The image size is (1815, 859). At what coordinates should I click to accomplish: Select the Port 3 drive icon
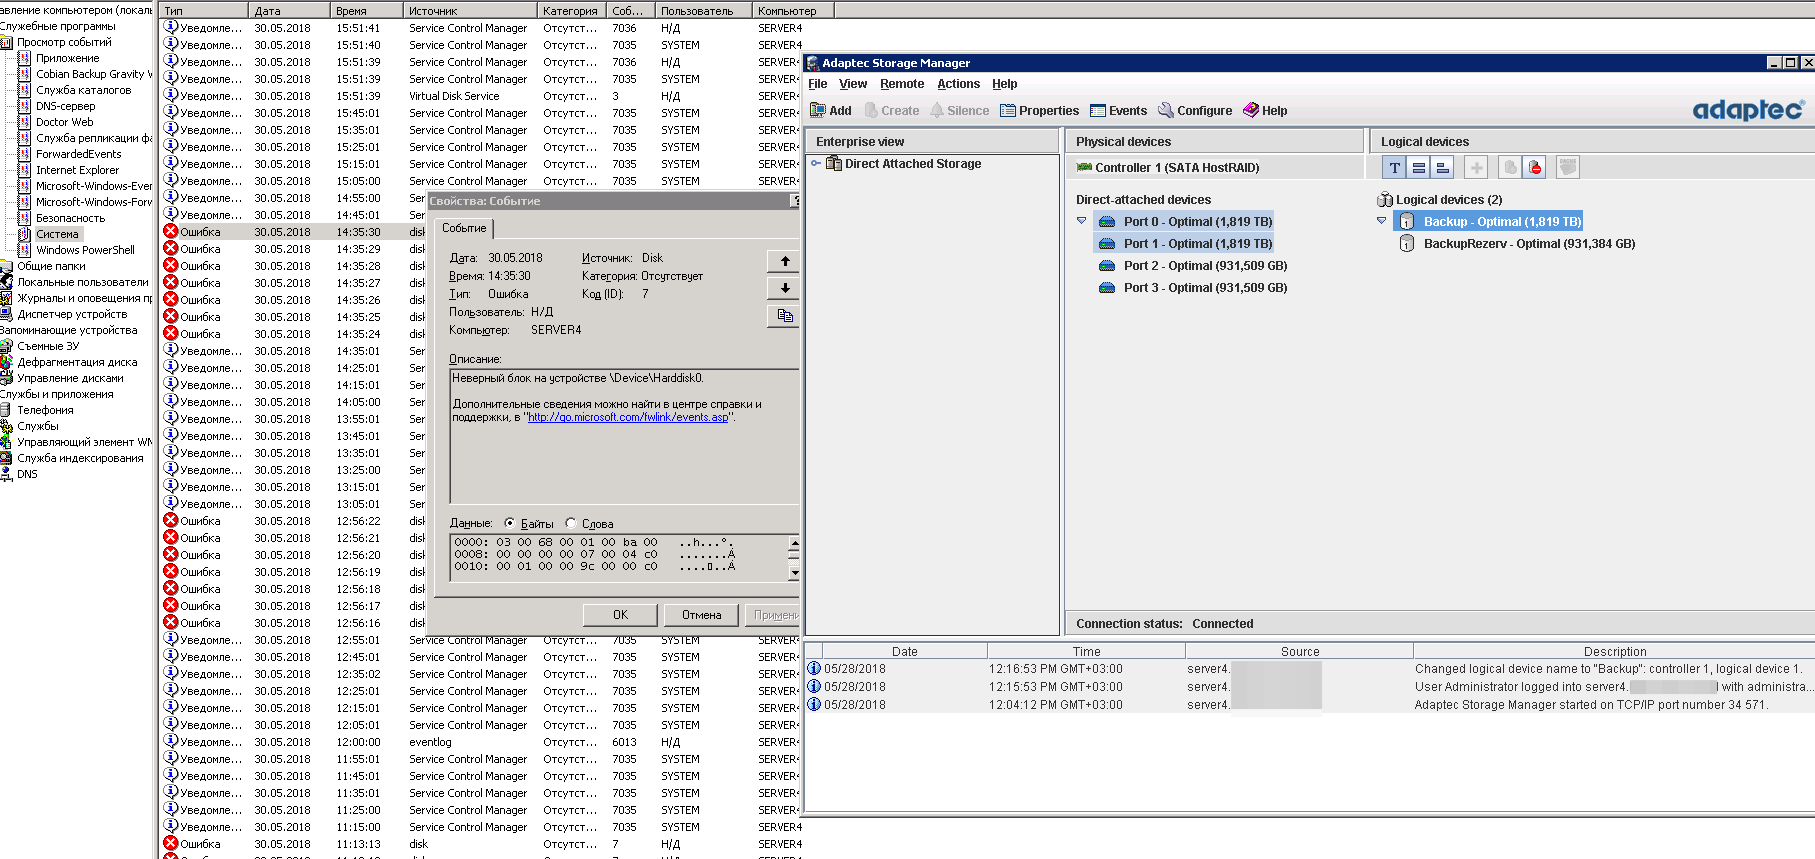point(1107,288)
